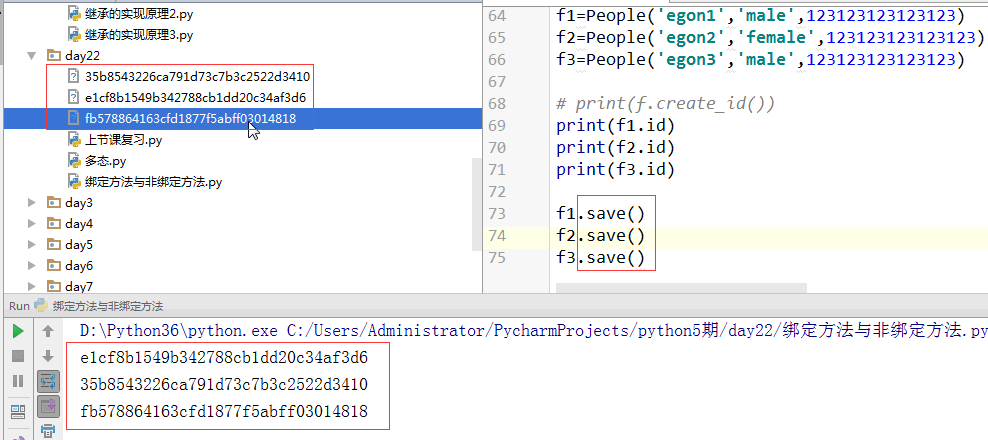Select file 多态.py
Screen dimensions: 988x440
(106, 161)
